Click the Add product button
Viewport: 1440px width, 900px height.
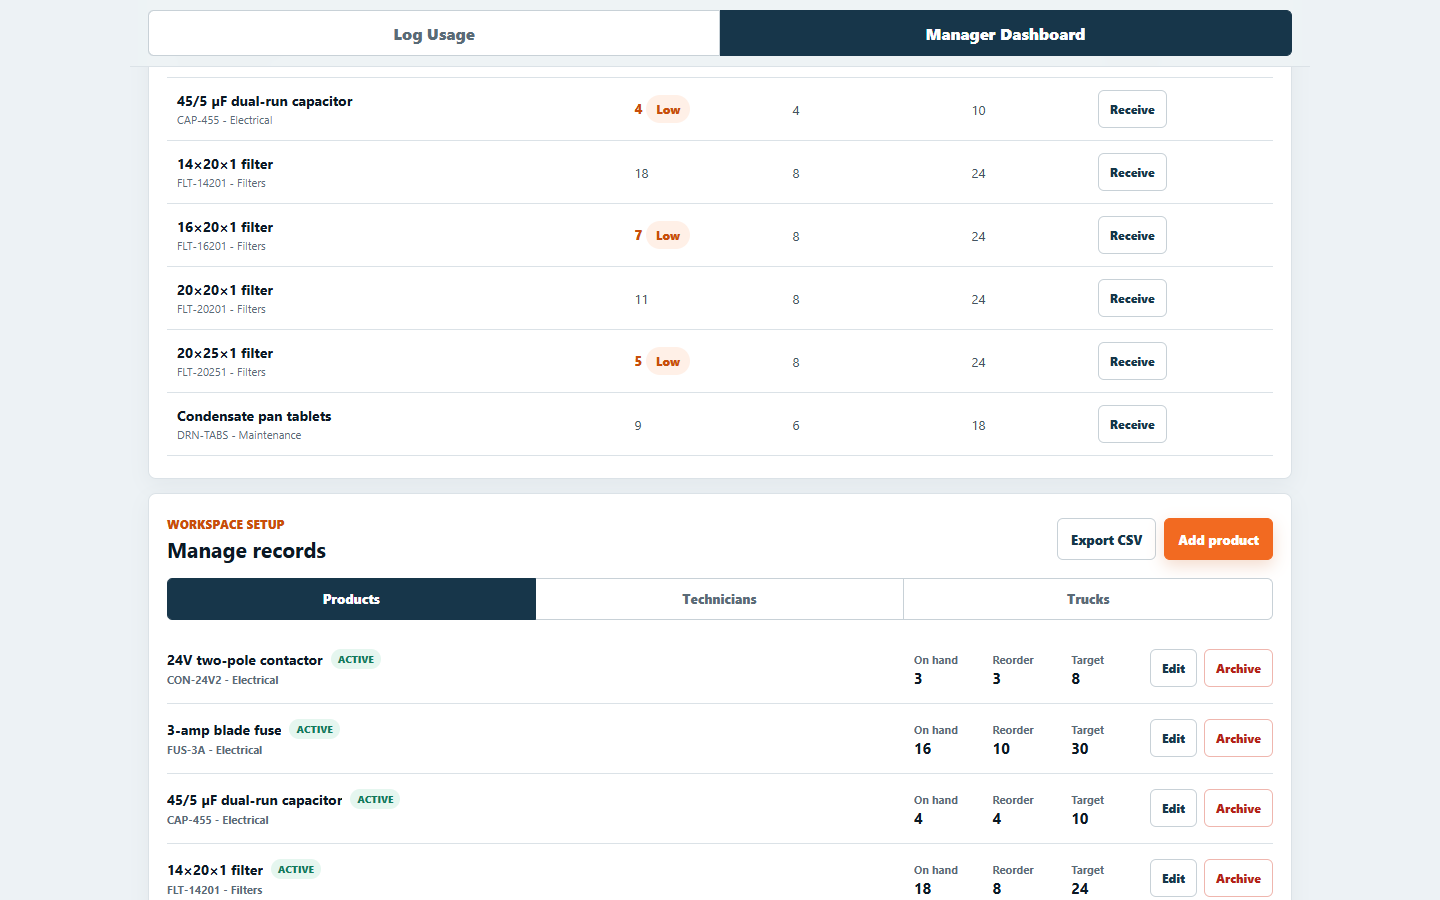pyautogui.click(x=1218, y=540)
